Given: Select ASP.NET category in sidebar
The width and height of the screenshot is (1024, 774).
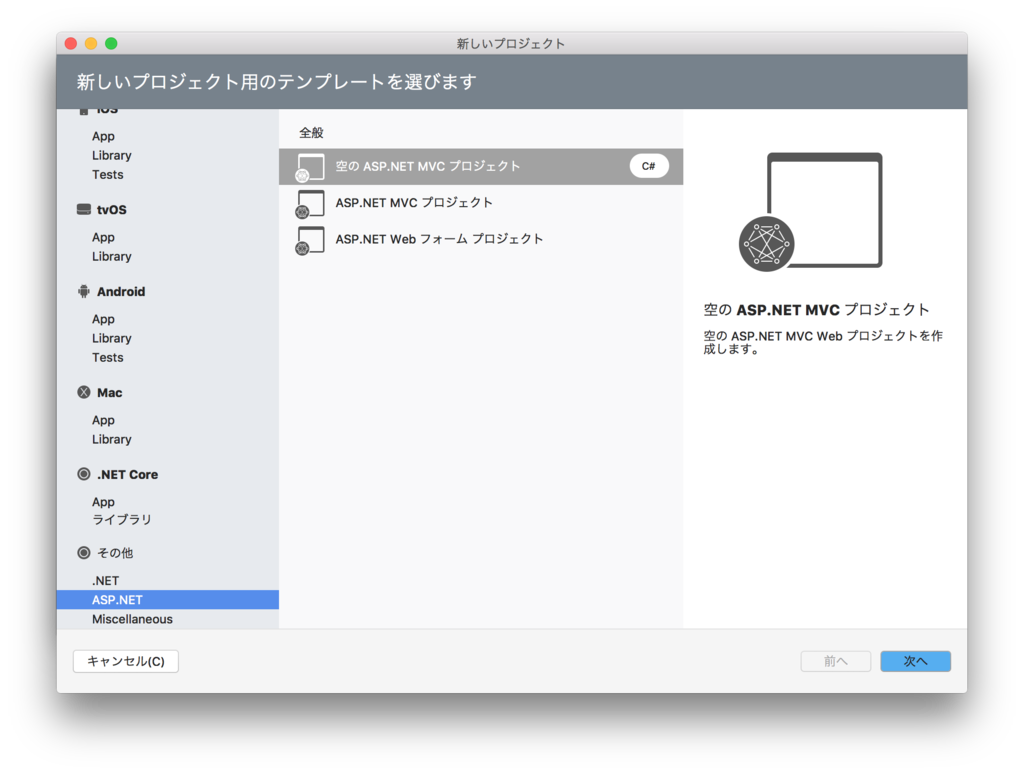Looking at the screenshot, I should point(168,600).
